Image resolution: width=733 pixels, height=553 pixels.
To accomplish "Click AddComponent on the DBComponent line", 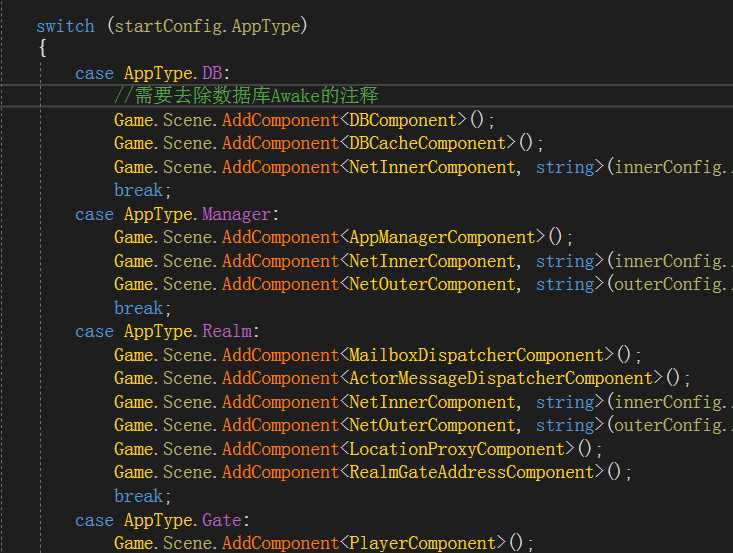I will click(280, 120).
